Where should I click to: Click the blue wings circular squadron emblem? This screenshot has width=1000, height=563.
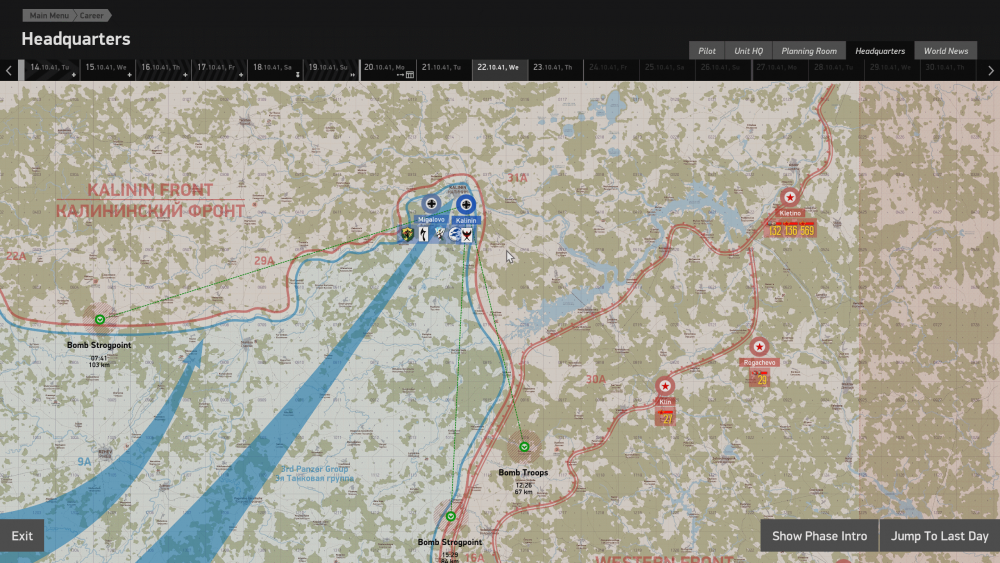[454, 234]
